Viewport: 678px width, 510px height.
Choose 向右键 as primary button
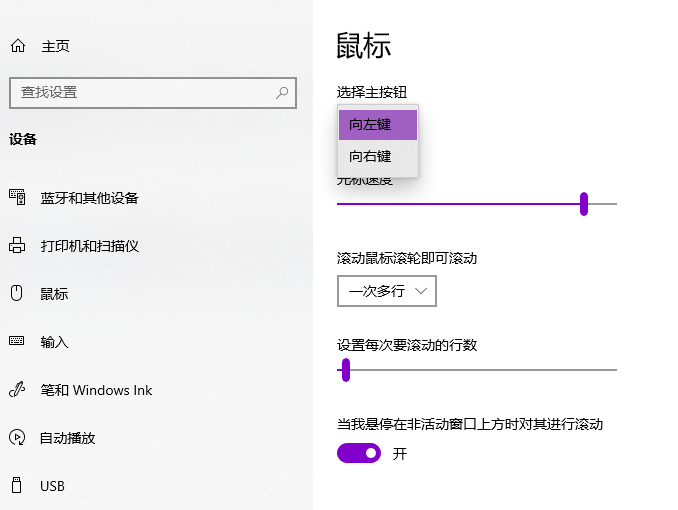click(x=378, y=157)
